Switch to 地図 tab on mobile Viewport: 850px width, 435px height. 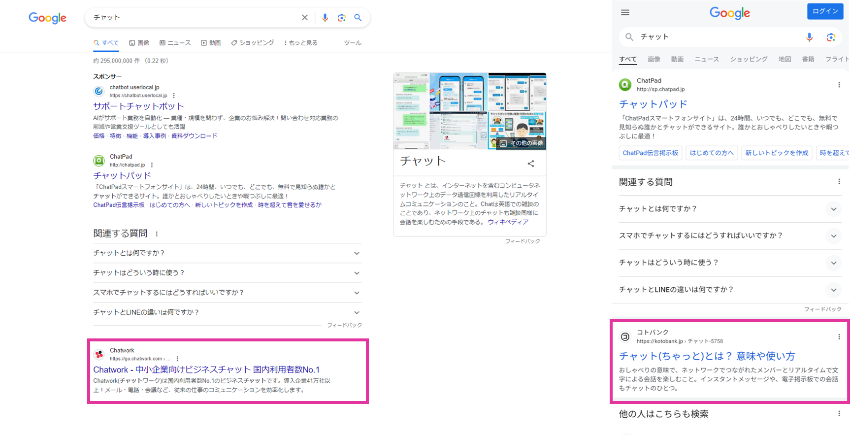pyautogui.click(x=784, y=59)
